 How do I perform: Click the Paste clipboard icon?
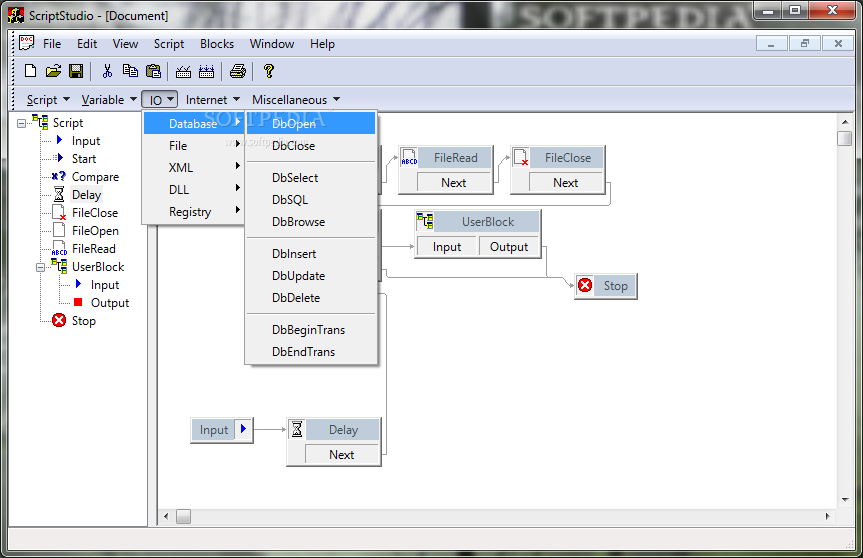153,71
